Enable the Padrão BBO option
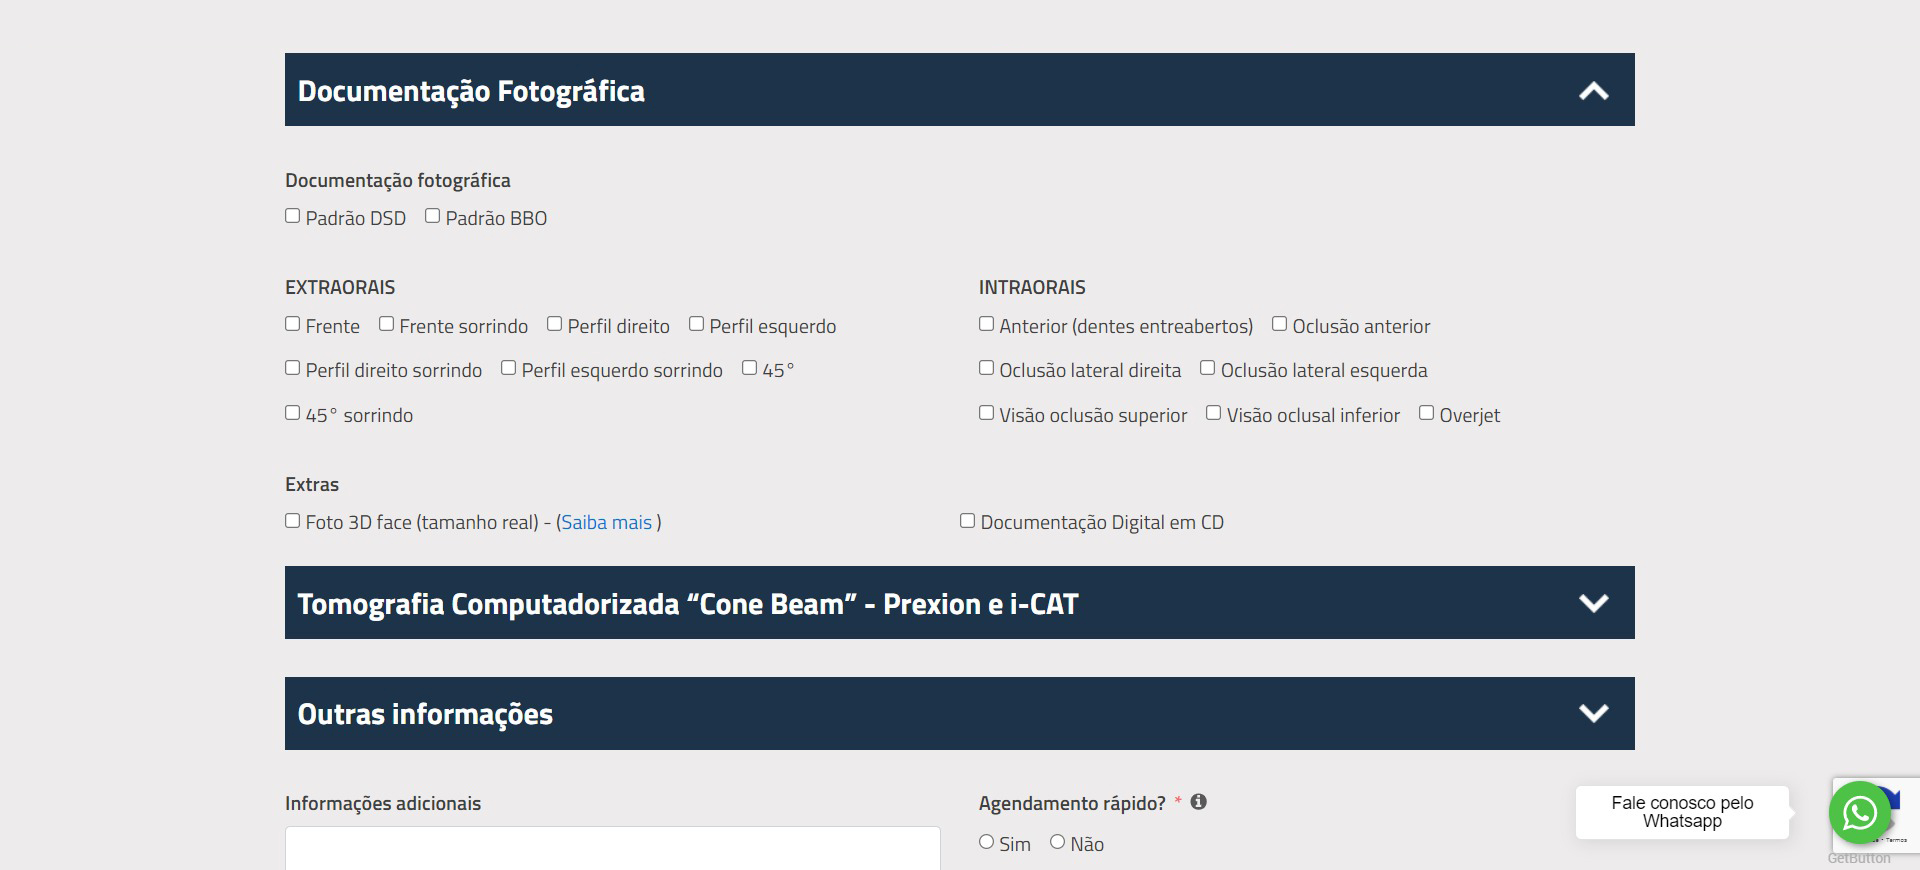 point(433,216)
